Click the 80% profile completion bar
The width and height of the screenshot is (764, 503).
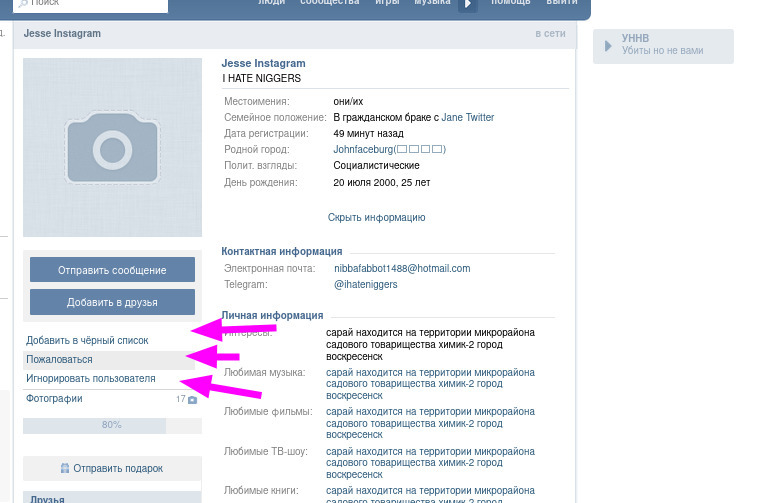[x=113, y=426]
